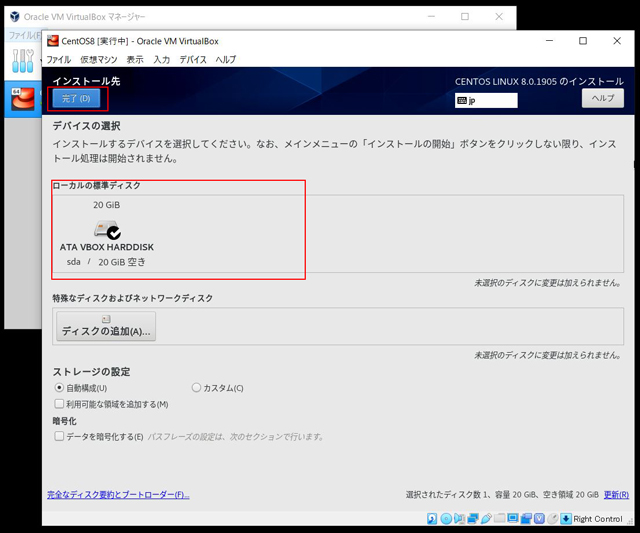Click the VirtualBox Manager title bar logo
The height and width of the screenshot is (533, 640).
15,16
